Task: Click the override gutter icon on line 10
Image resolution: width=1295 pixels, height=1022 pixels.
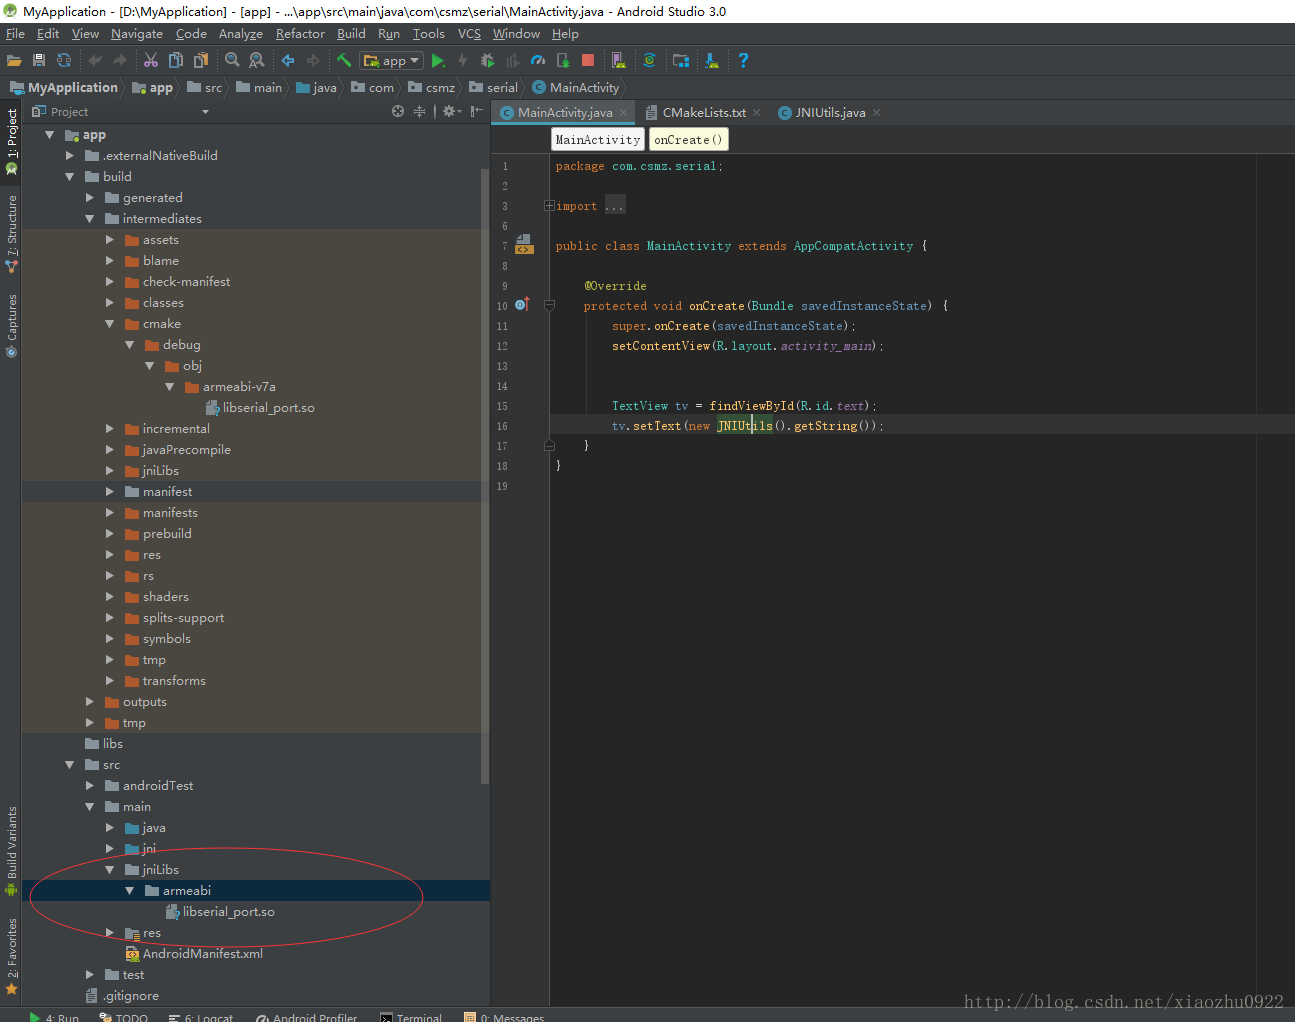Action: pyautogui.click(x=522, y=305)
